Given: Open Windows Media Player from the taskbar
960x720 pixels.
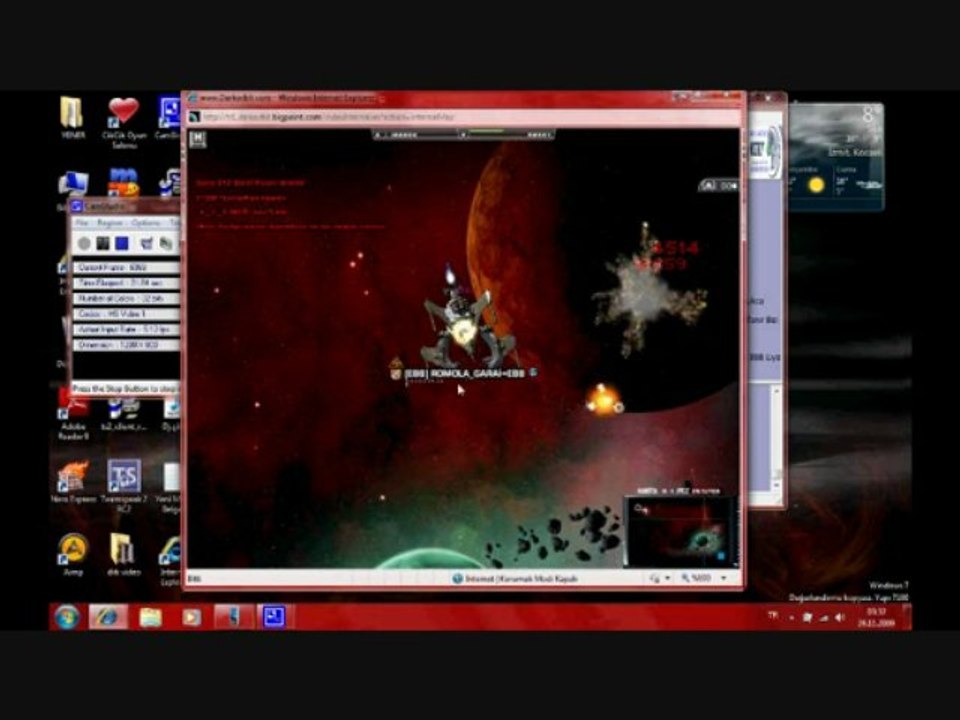Looking at the screenshot, I should tap(192, 617).
